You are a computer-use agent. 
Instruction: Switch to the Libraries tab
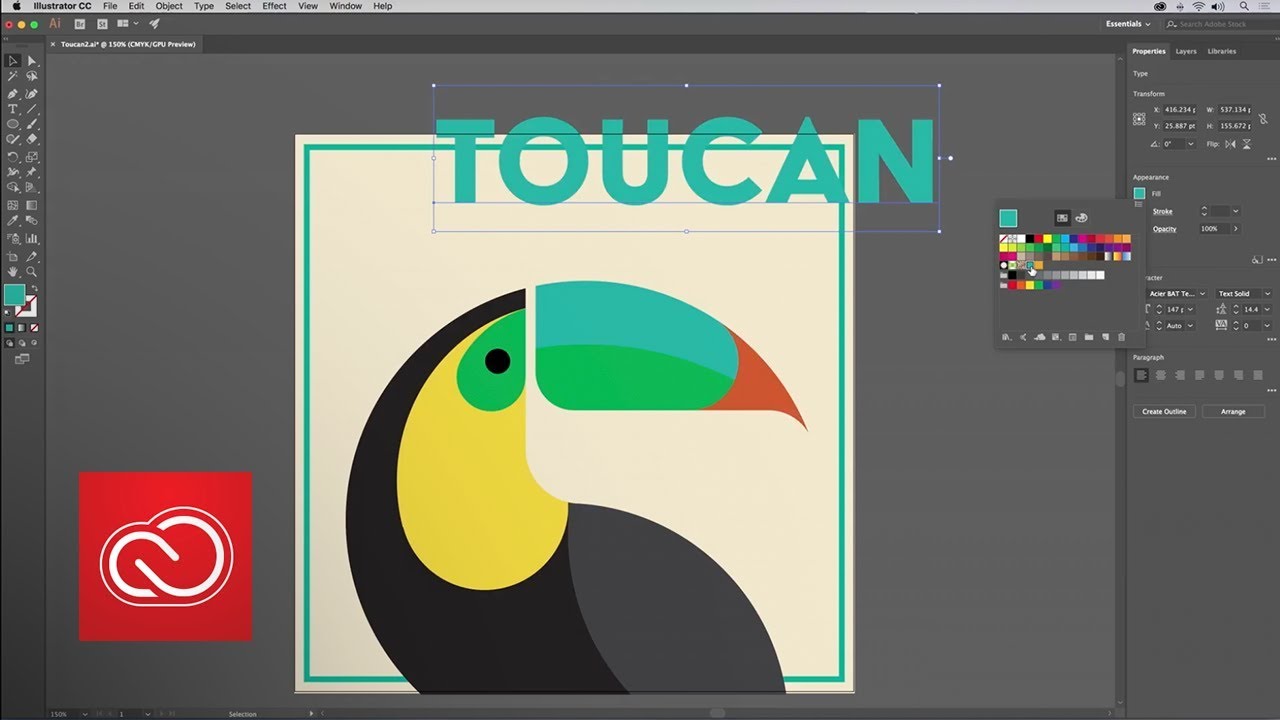1222,51
